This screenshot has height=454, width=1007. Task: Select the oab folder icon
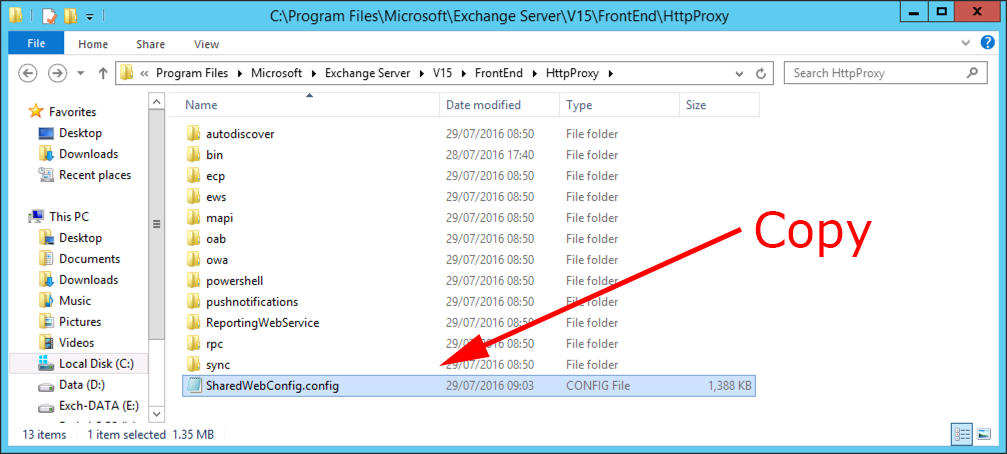(x=193, y=239)
